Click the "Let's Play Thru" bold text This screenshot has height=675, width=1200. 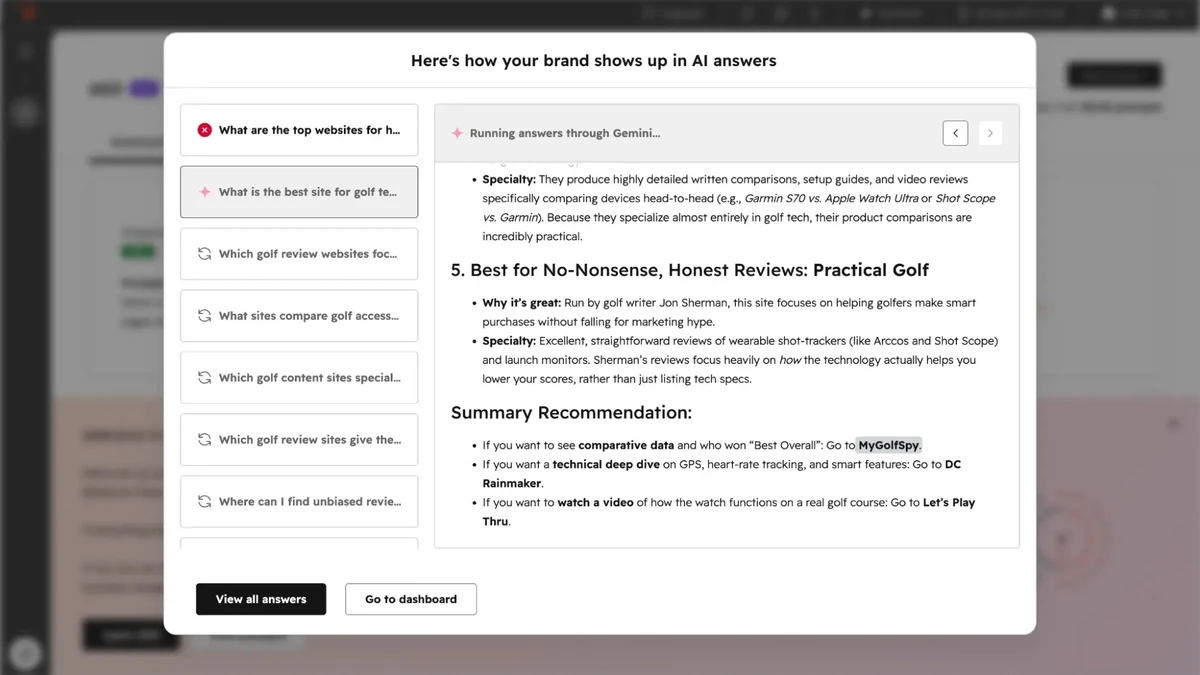point(728,512)
